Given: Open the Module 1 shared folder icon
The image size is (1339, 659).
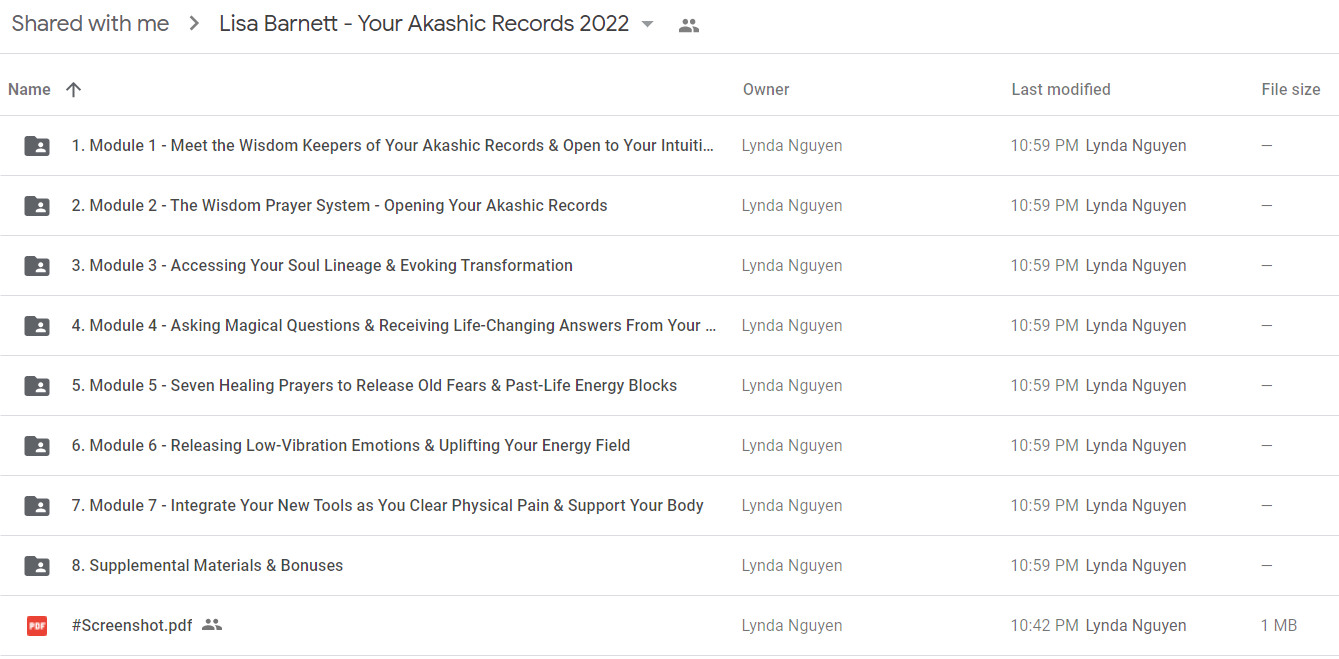Looking at the screenshot, I should [37, 146].
